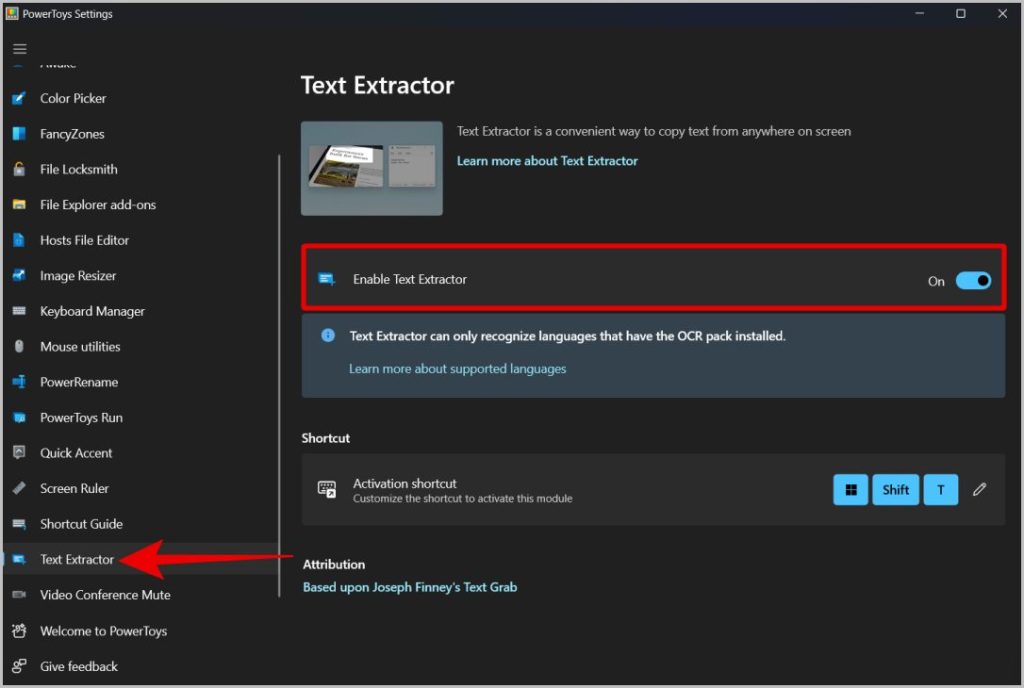
Task: Open Learn more about Text Extractor link
Action: 547,161
